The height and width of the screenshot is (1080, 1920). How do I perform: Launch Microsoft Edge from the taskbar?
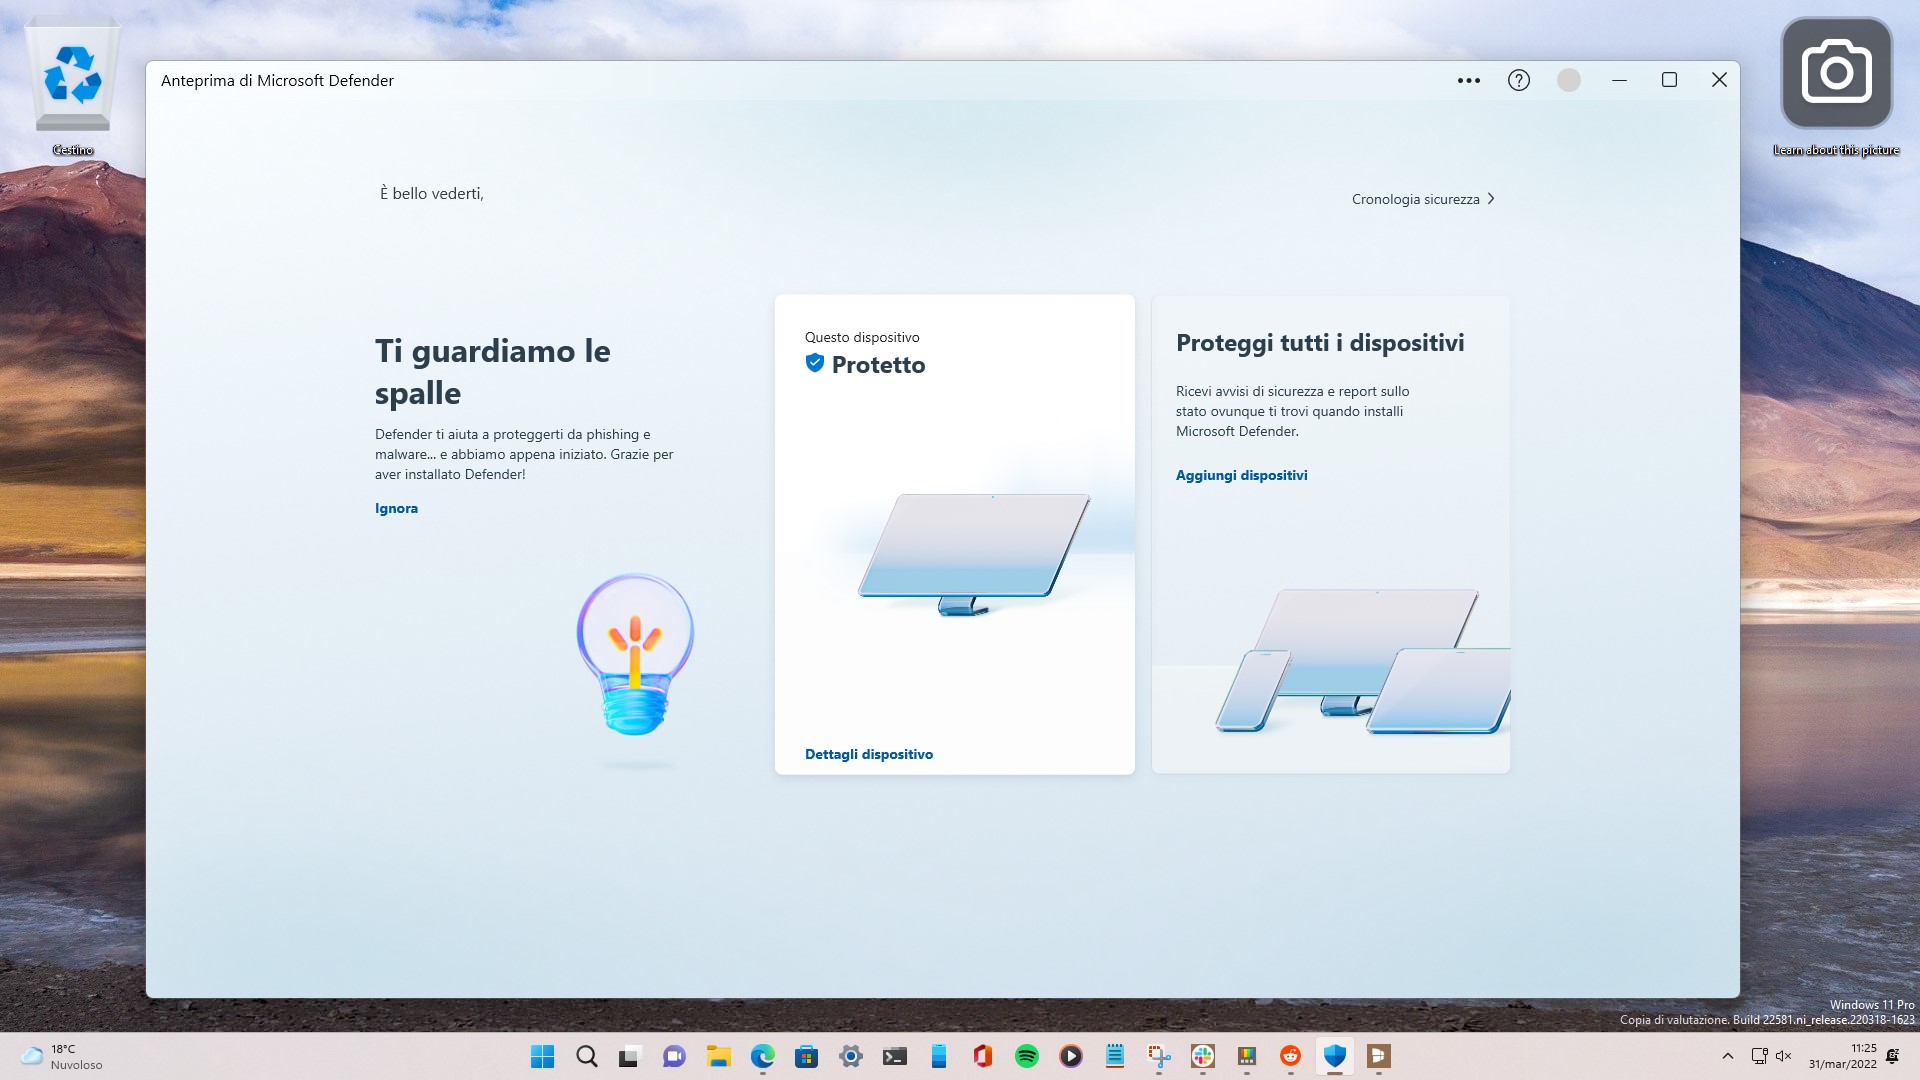(762, 1056)
